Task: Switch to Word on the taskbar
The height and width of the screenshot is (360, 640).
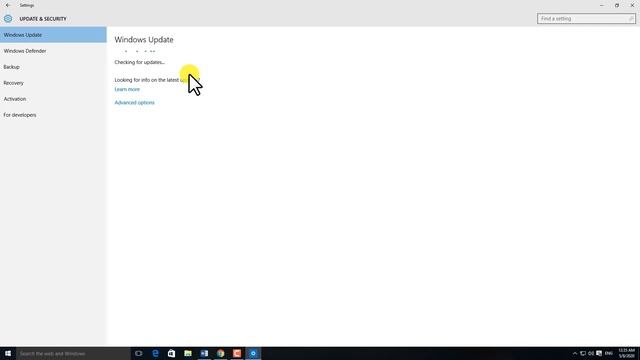Action: 204,353
